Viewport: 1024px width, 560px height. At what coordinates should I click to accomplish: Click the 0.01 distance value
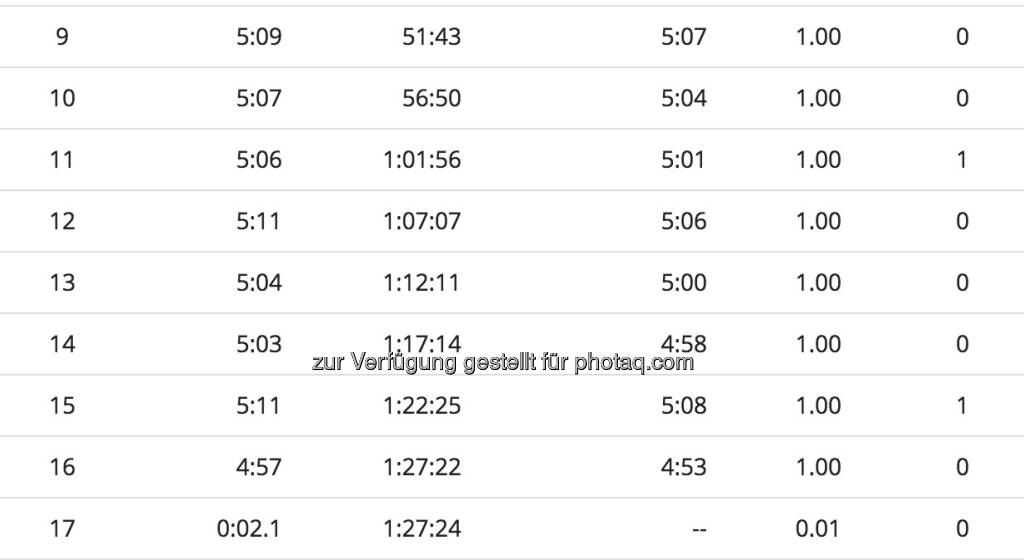pos(818,528)
